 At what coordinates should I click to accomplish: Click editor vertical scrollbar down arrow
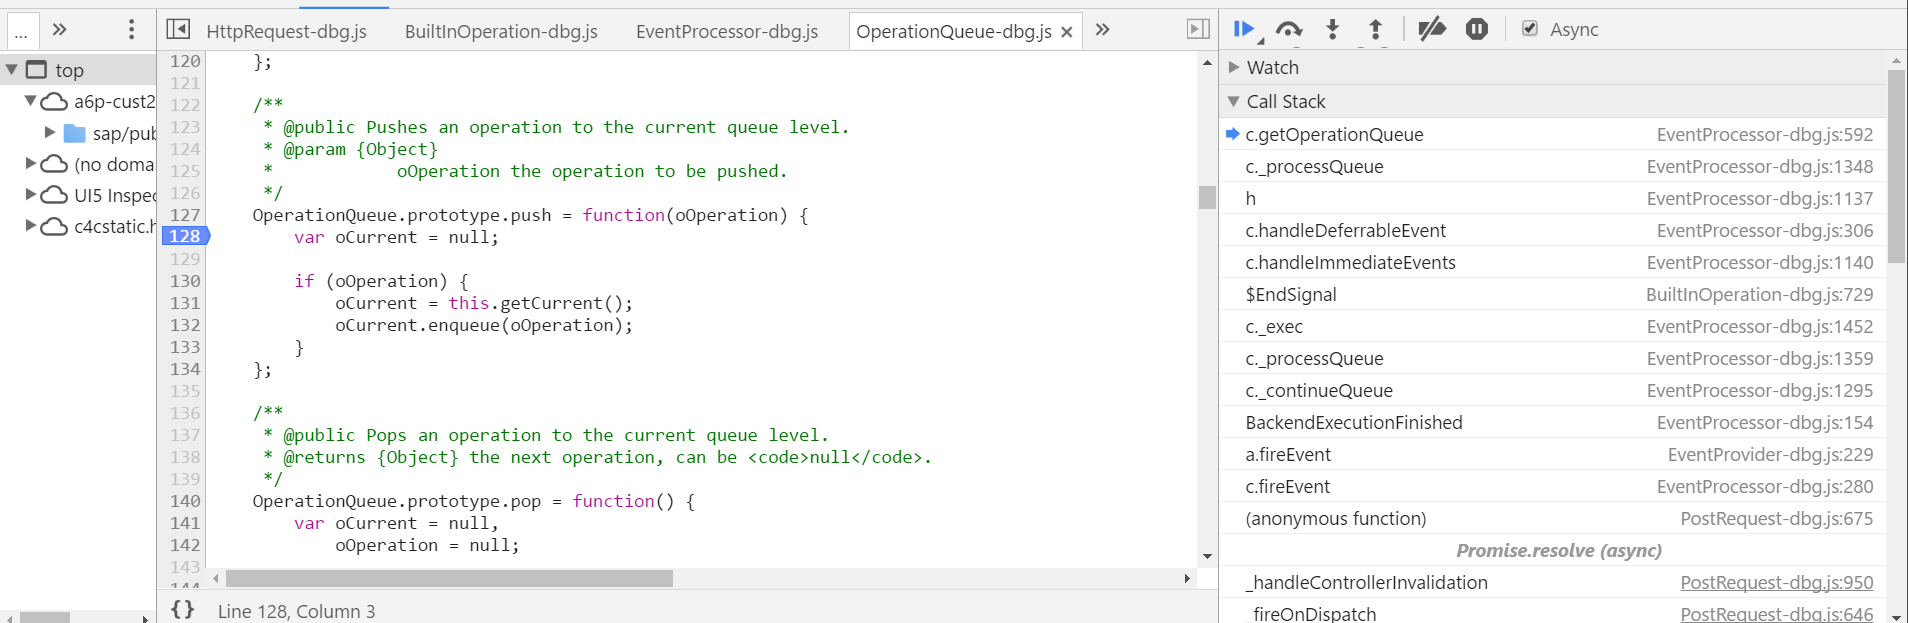click(1207, 556)
